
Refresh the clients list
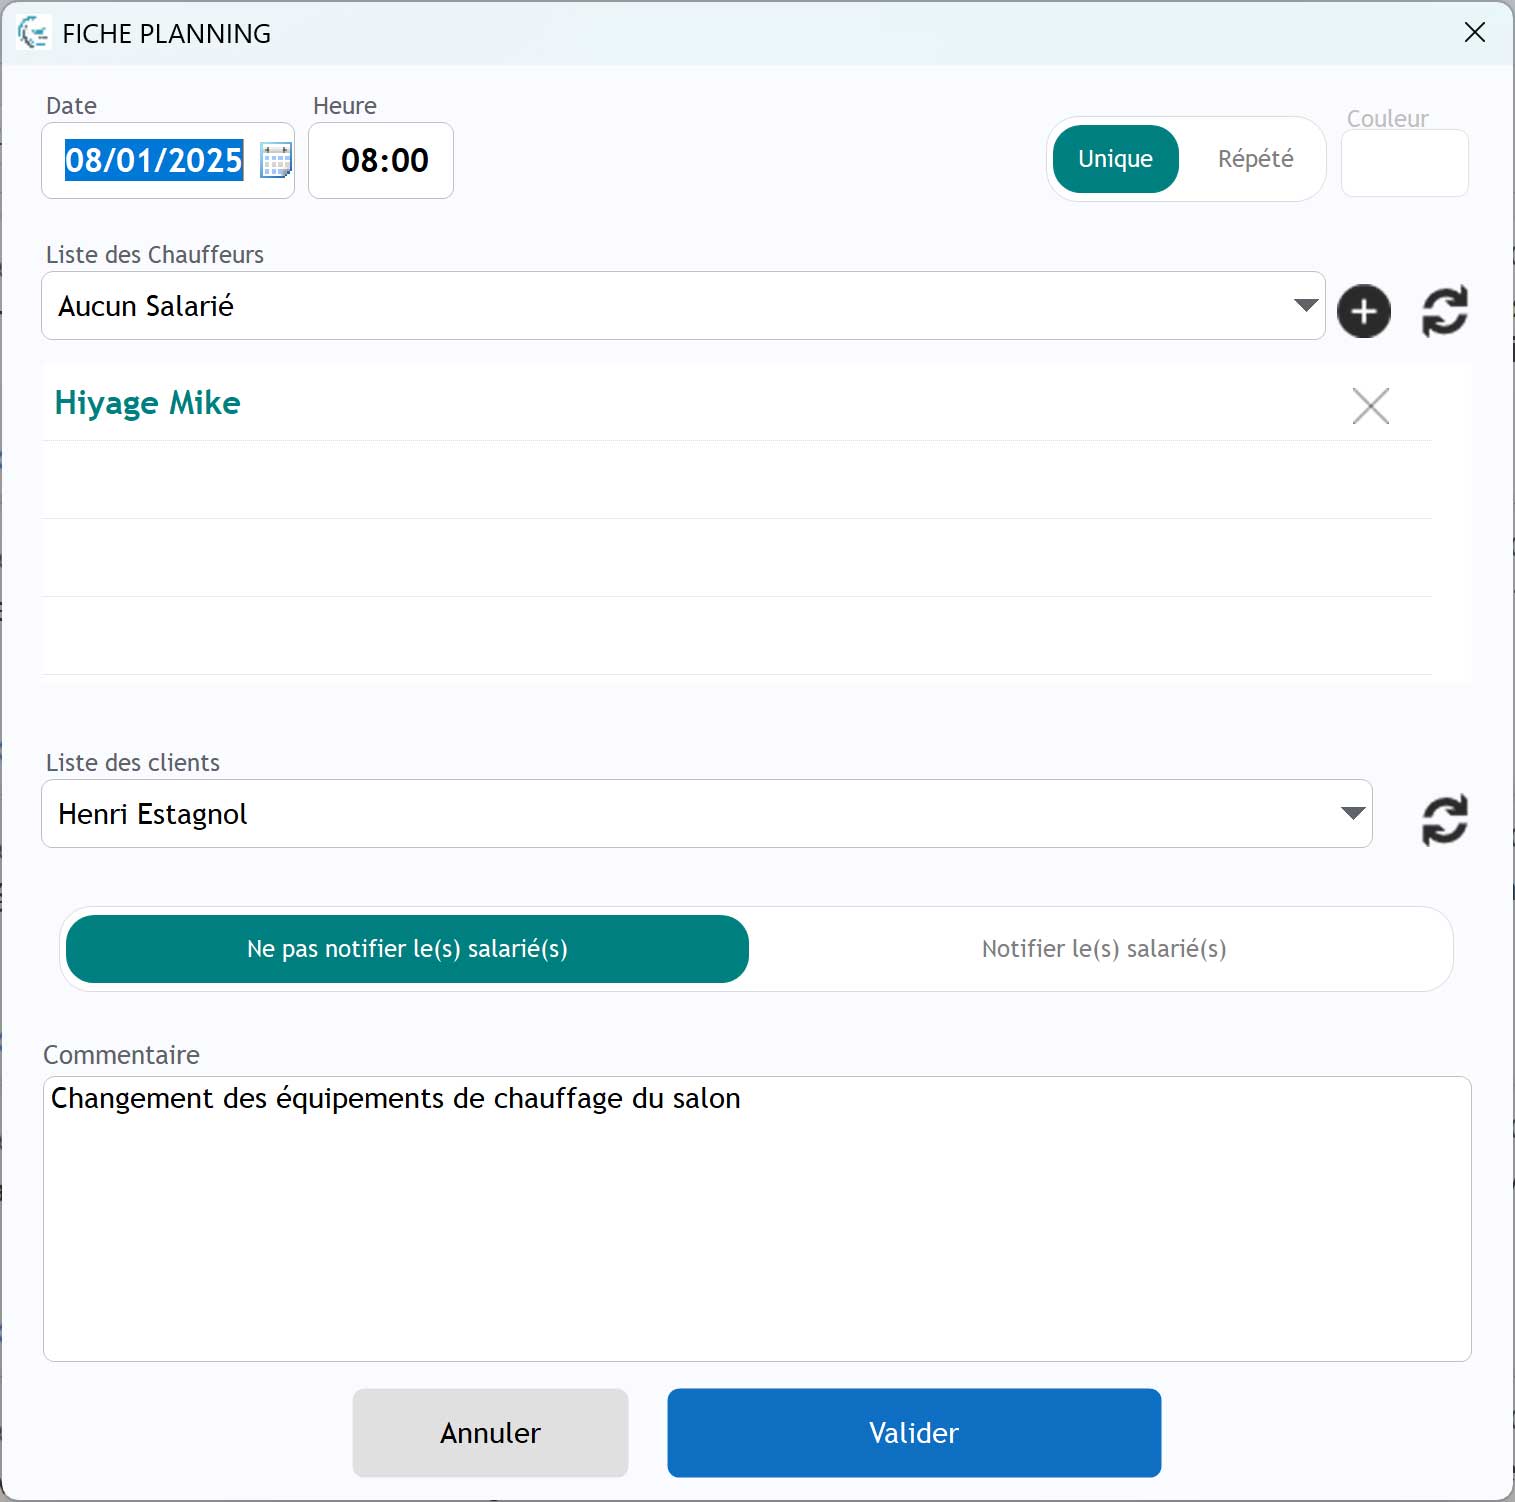point(1444,820)
